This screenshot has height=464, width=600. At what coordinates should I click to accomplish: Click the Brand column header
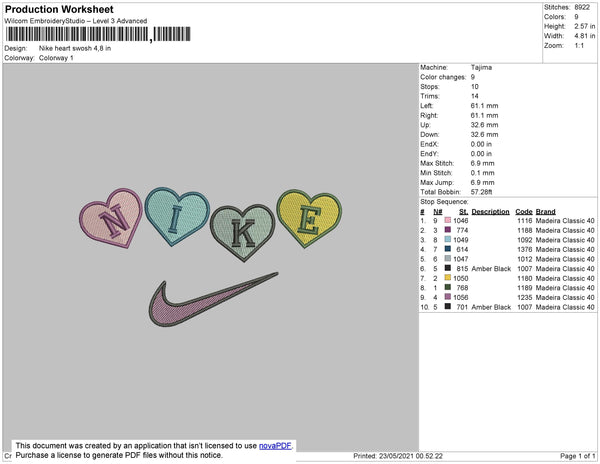[545, 211]
